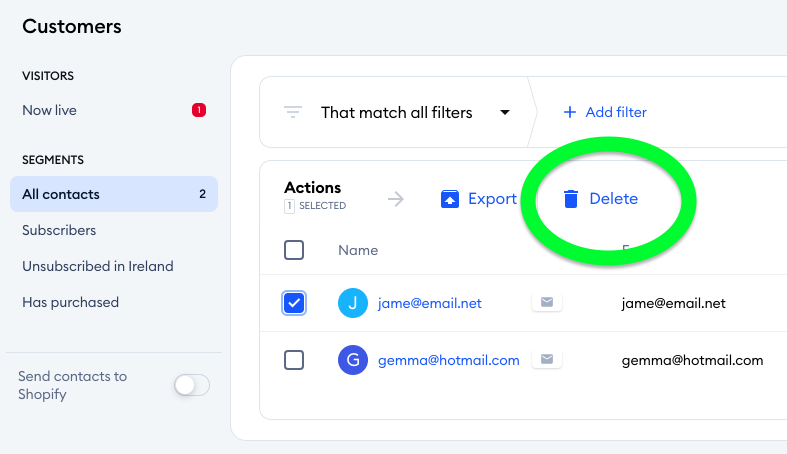Click the plus icon beside Add filter
This screenshot has height=454, width=787.
(x=570, y=112)
